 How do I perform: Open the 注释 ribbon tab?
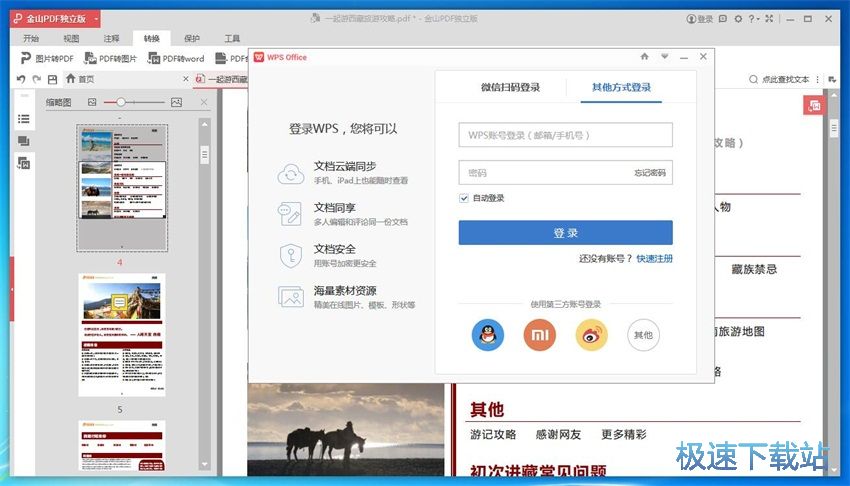click(x=111, y=38)
